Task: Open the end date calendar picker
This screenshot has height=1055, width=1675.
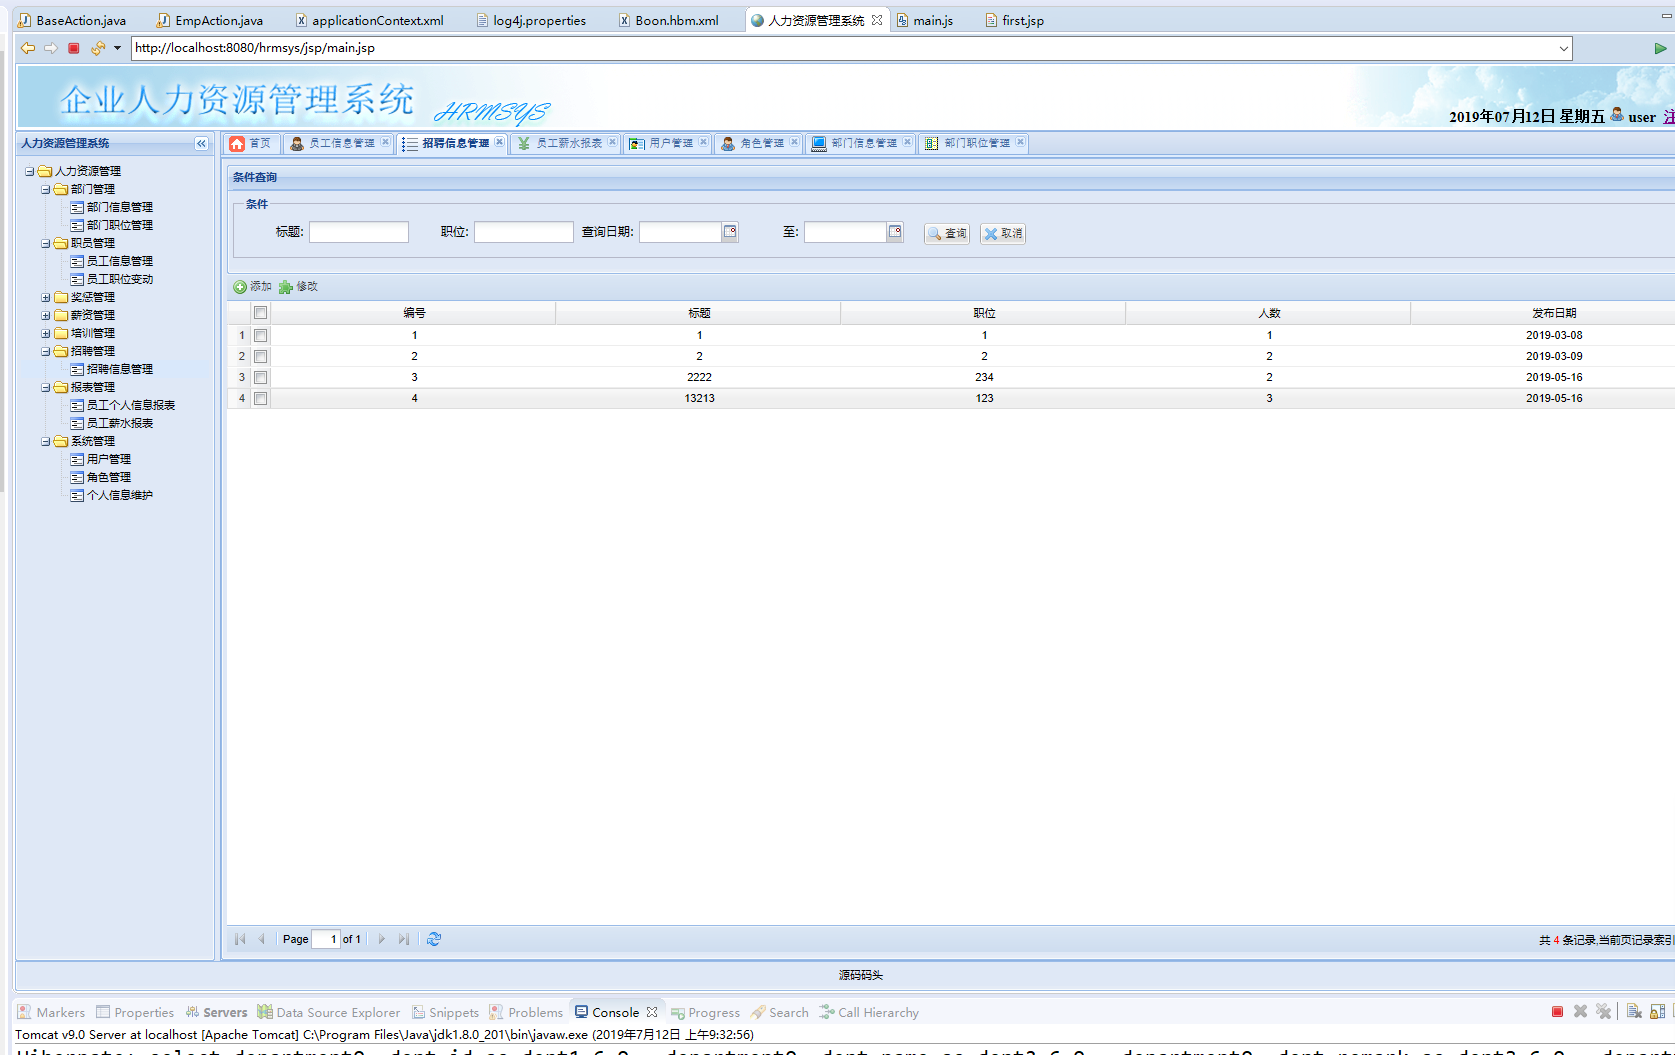Action: click(895, 232)
